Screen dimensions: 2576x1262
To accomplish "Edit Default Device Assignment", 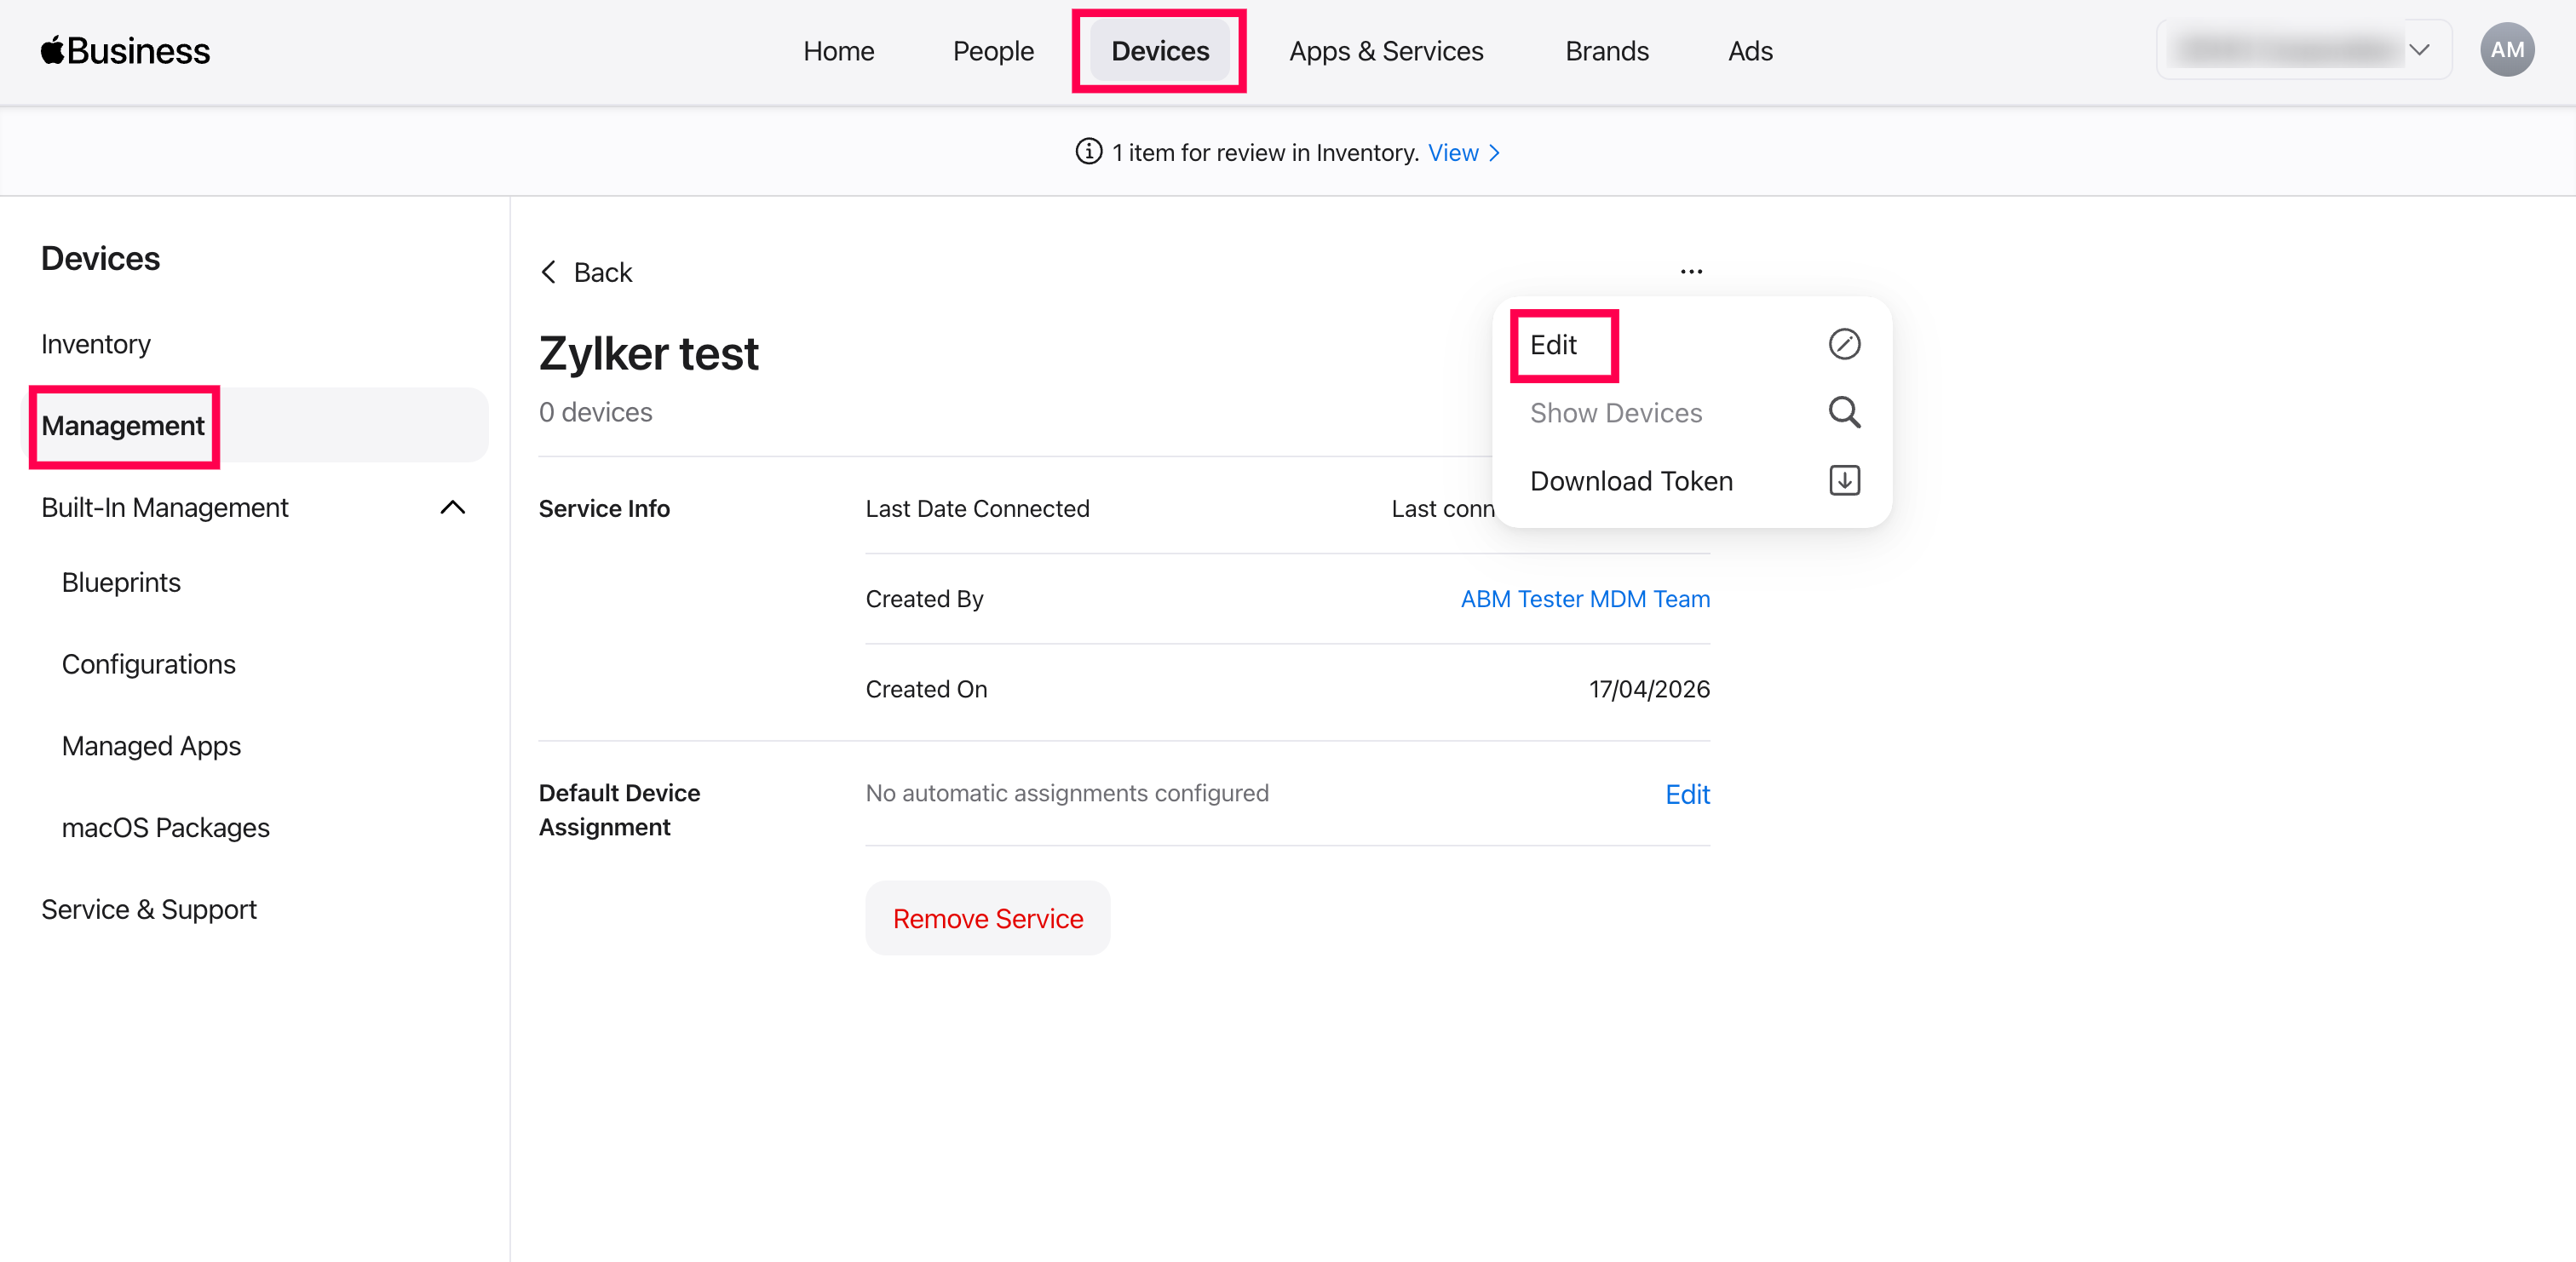I will (x=1687, y=794).
